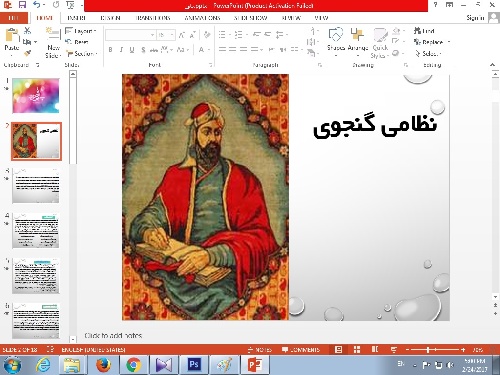This screenshot has height=375, width=500.
Task: Open the Select dropdown
Action: (x=428, y=53)
